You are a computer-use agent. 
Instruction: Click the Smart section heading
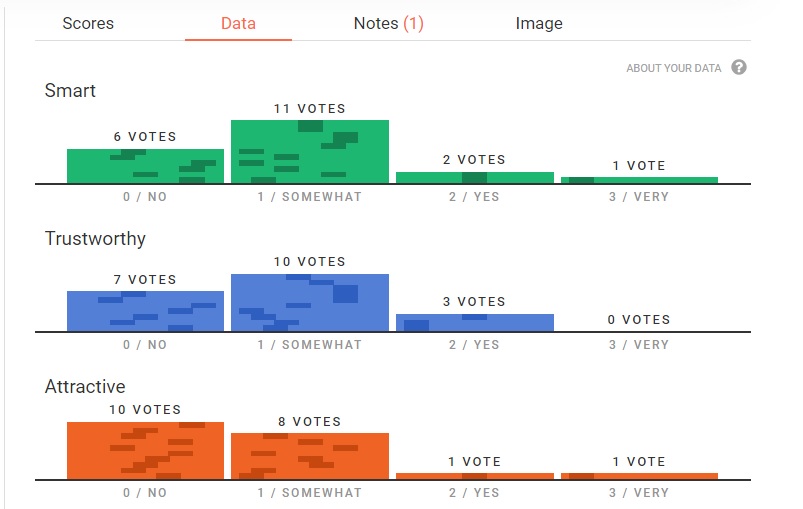71,91
